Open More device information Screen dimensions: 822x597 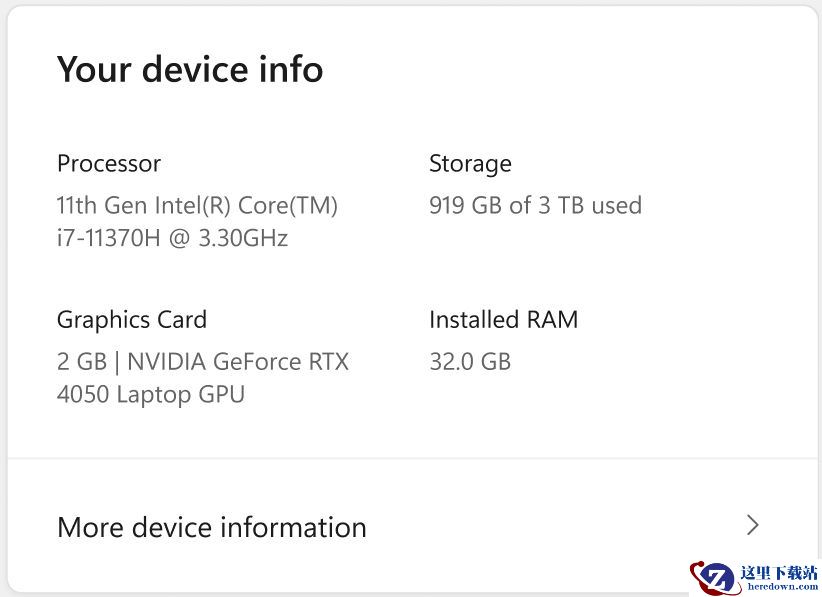212,527
